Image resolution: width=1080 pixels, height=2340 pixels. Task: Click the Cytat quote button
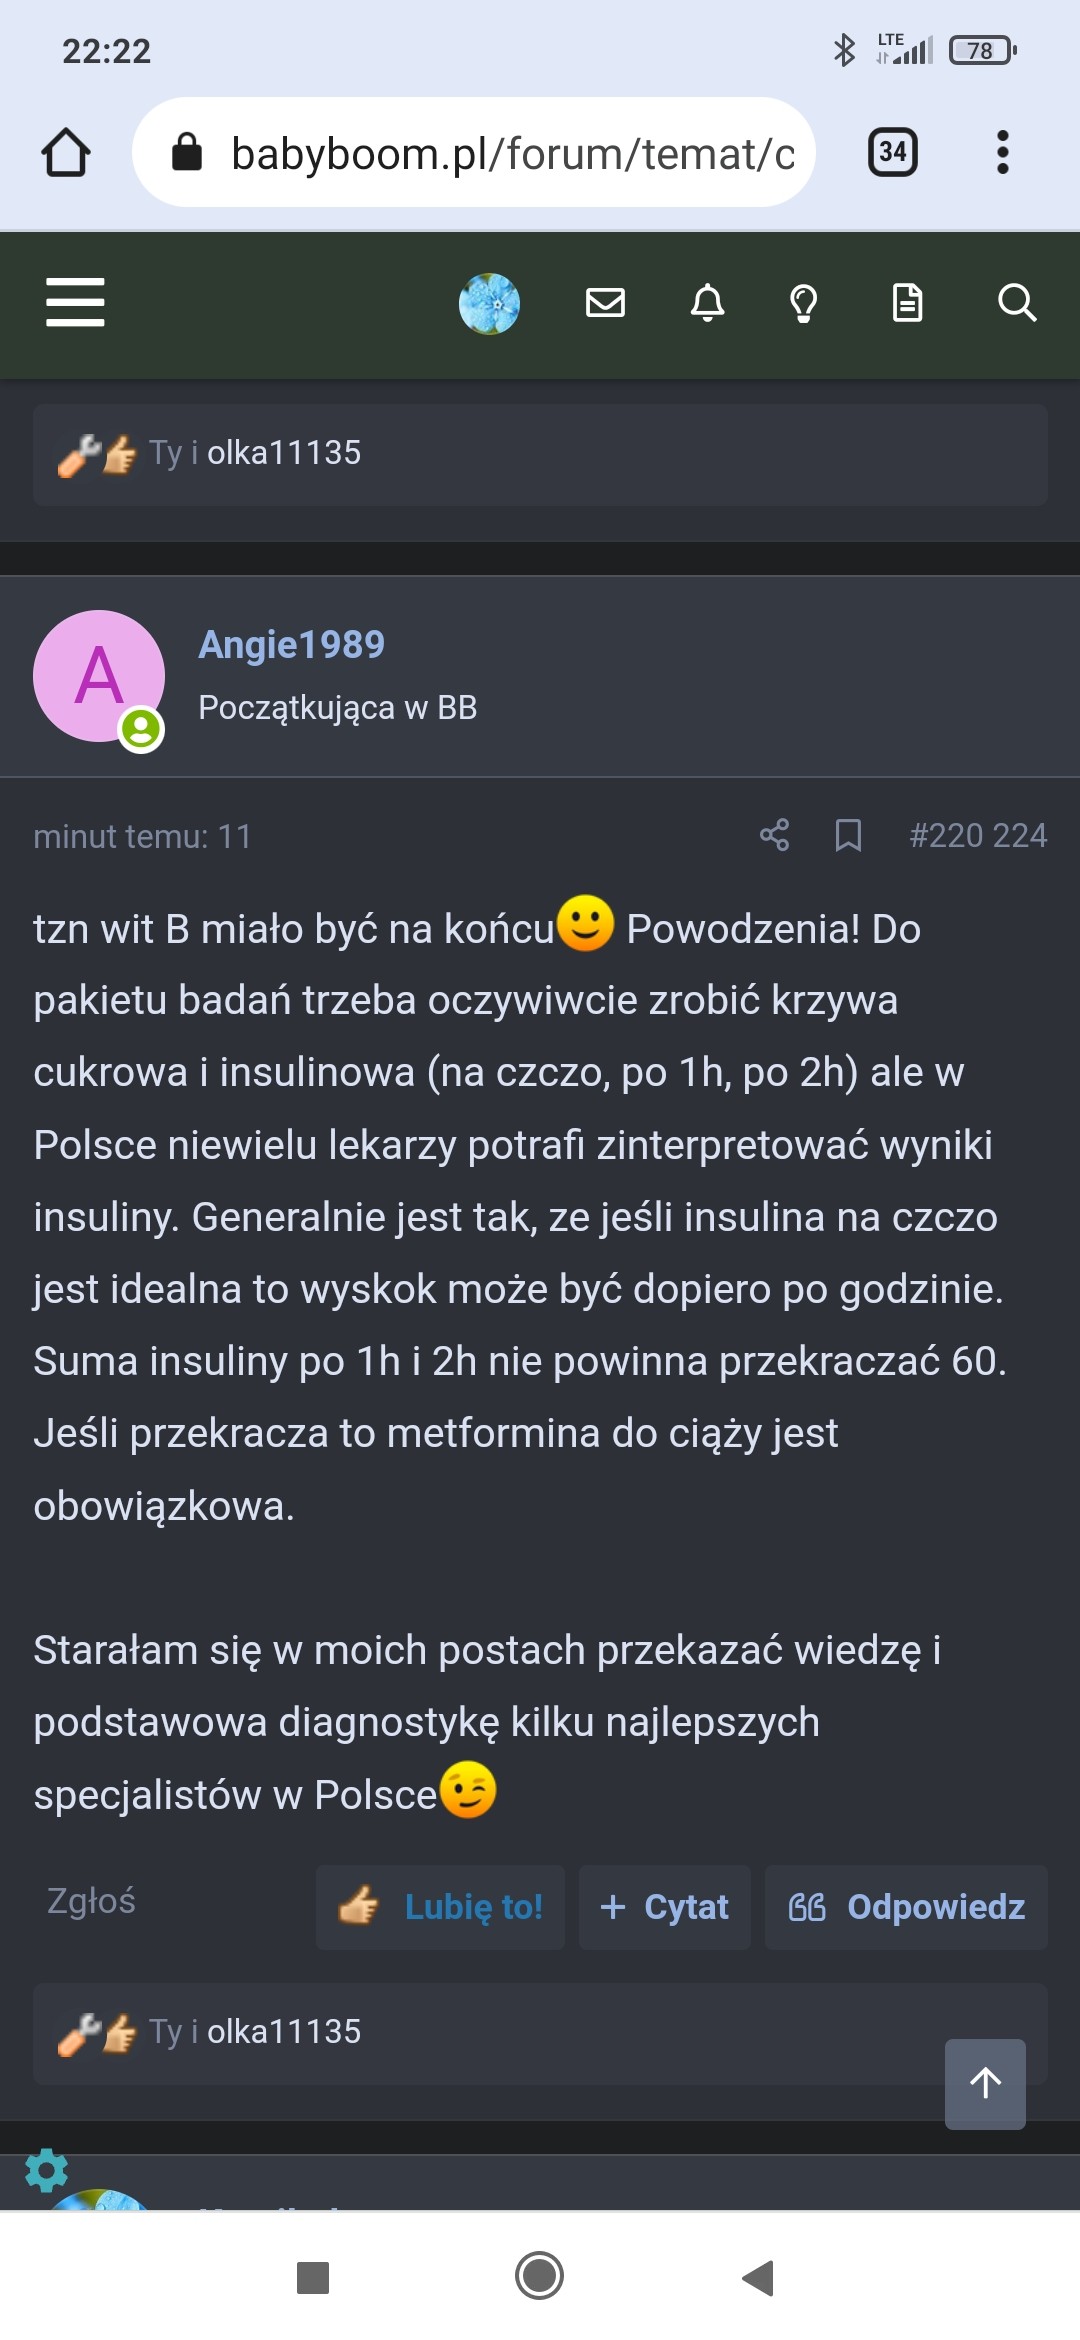[665, 1907]
